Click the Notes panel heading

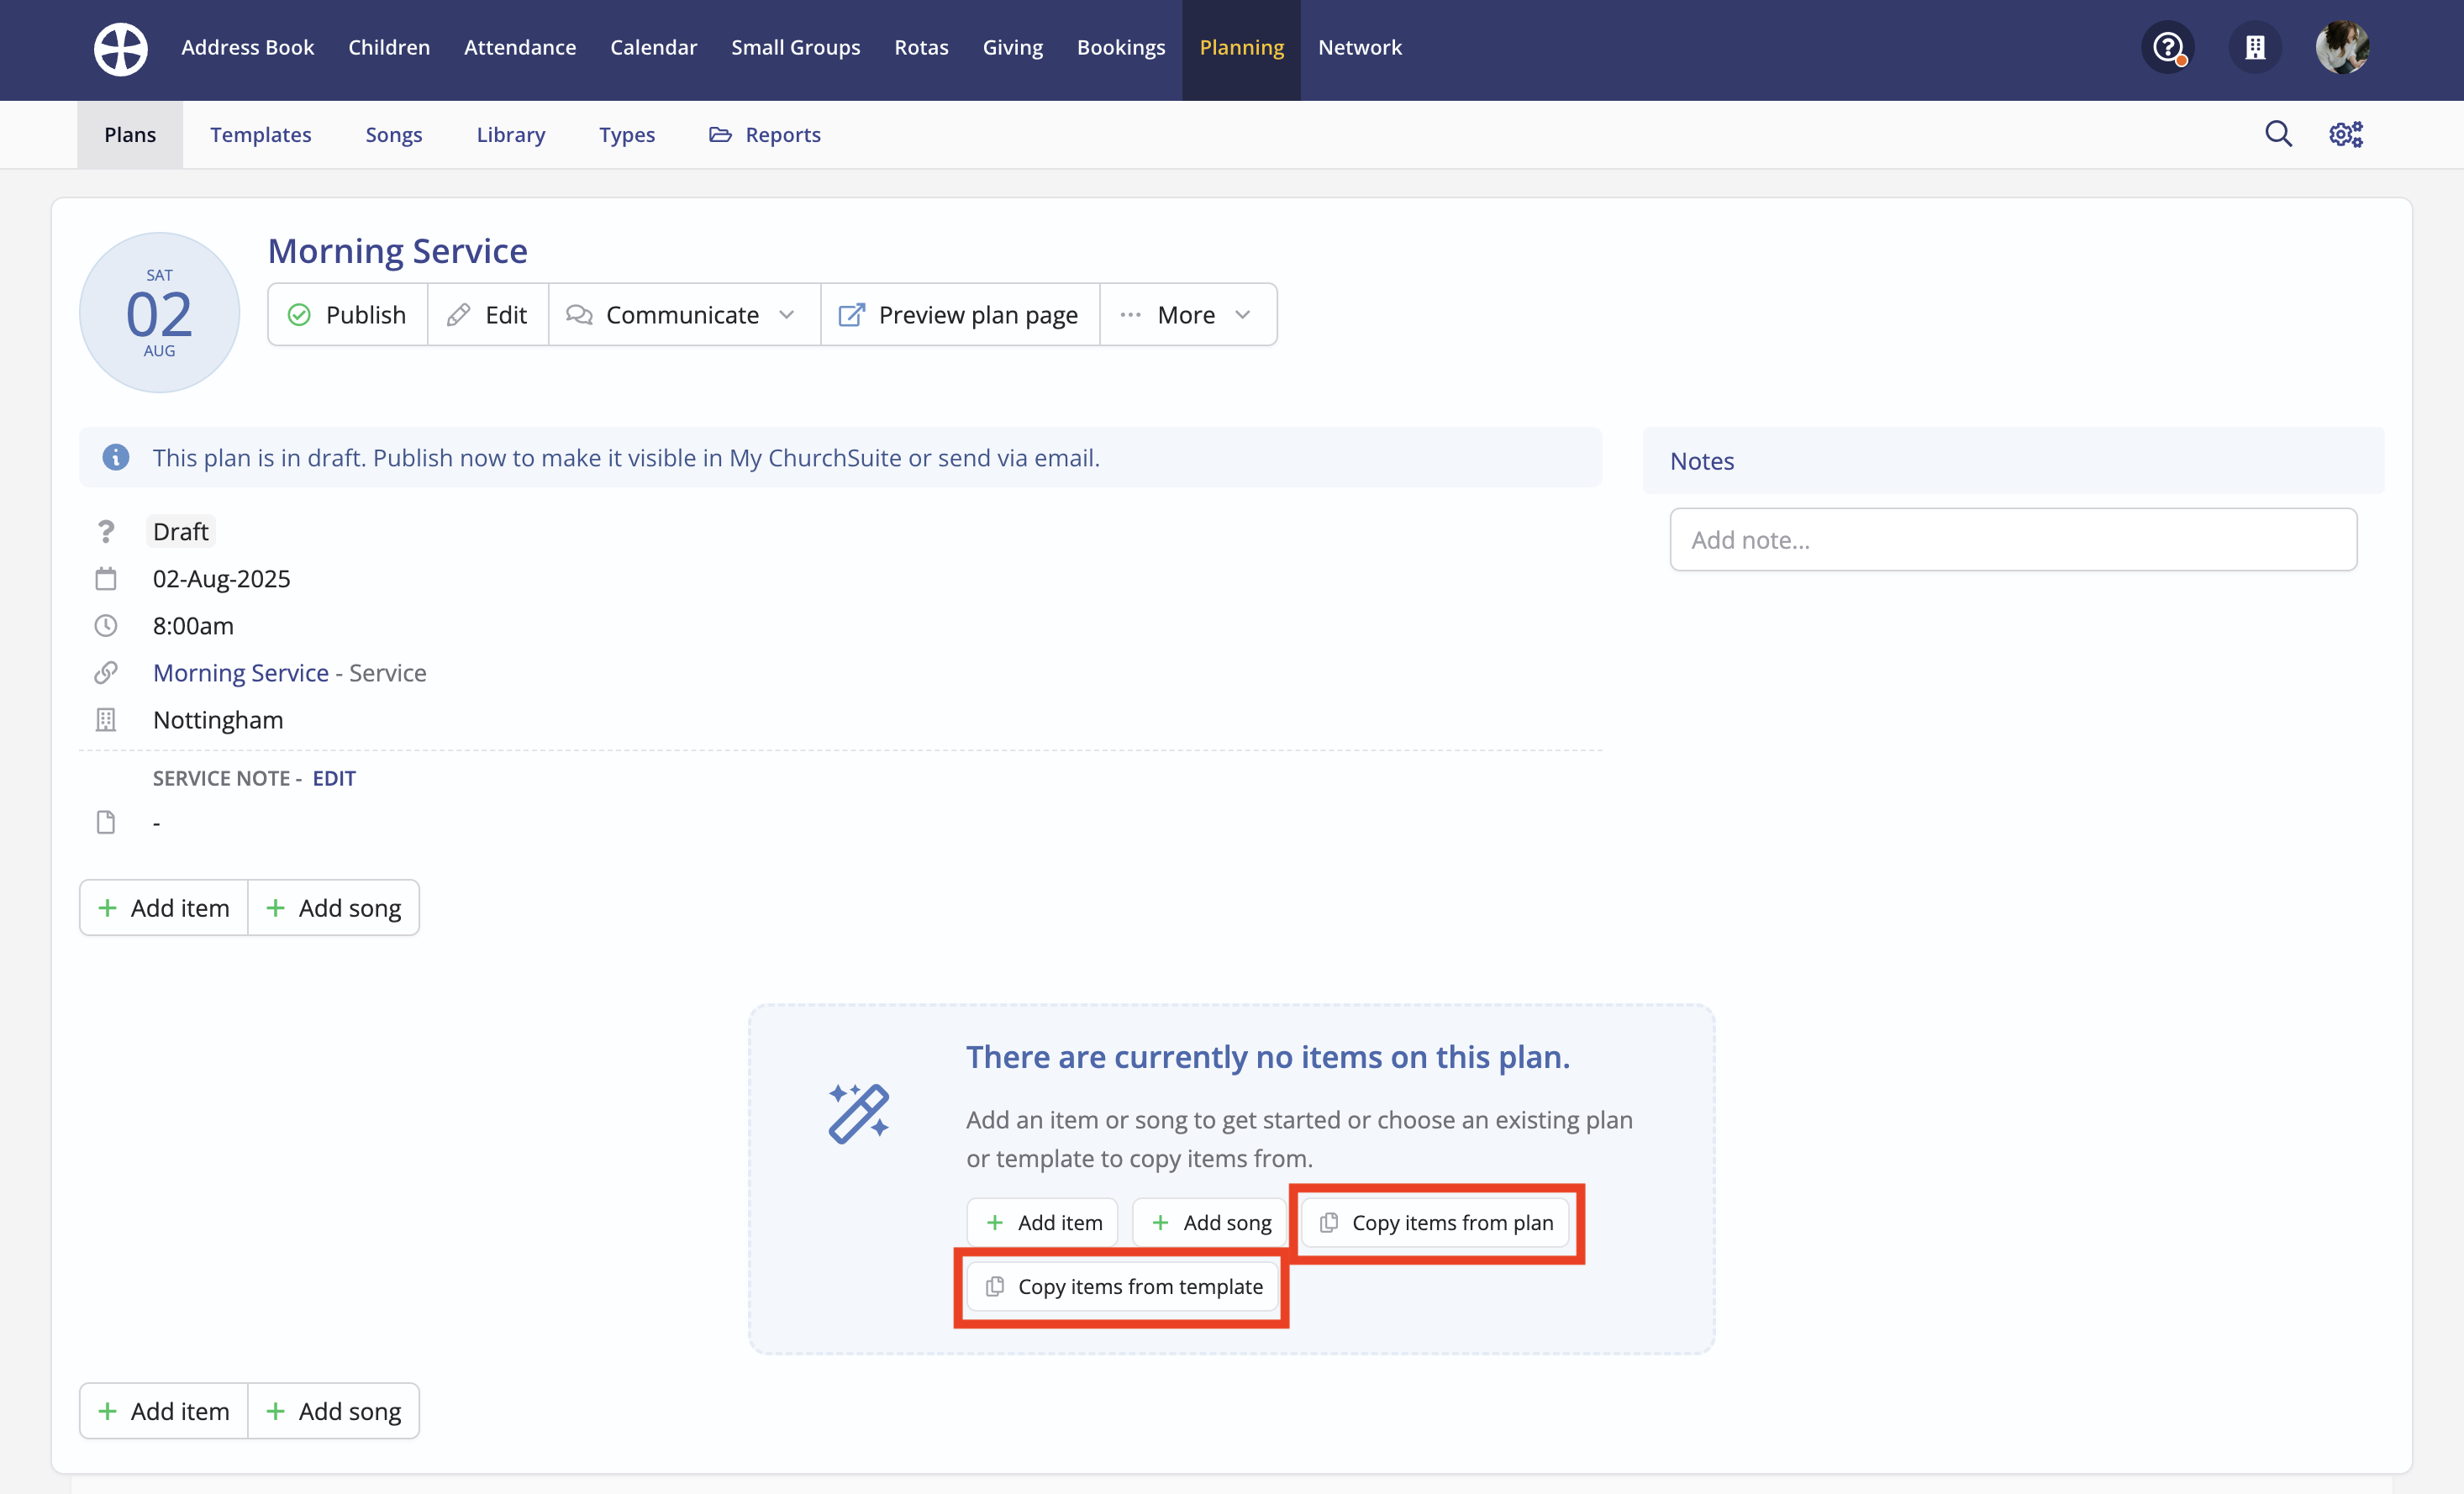[x=1702, y=460]
